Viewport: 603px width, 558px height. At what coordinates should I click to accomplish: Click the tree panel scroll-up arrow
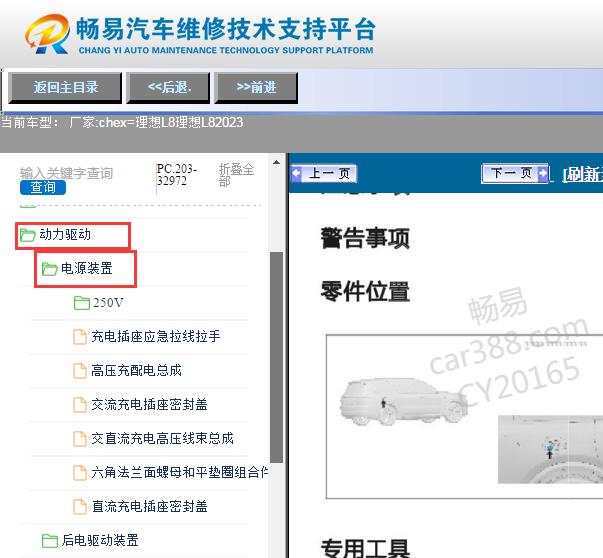276,162
